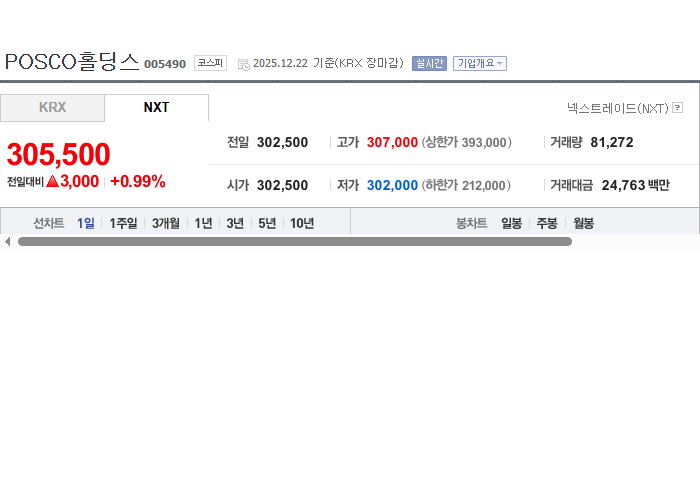700x490 pixels.
Task: Open the 넥스트레이드(NXT) help question icon
Action: coord(677,108)
